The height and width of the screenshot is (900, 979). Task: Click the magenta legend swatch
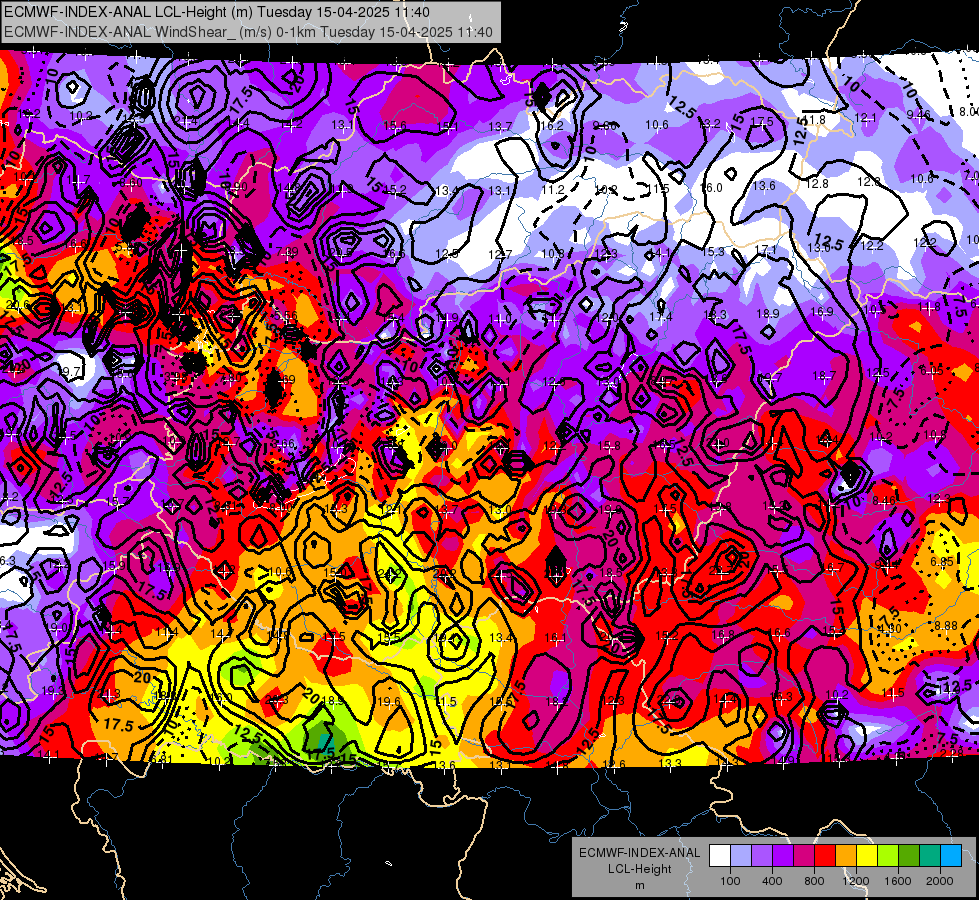(x=804, y=856)
